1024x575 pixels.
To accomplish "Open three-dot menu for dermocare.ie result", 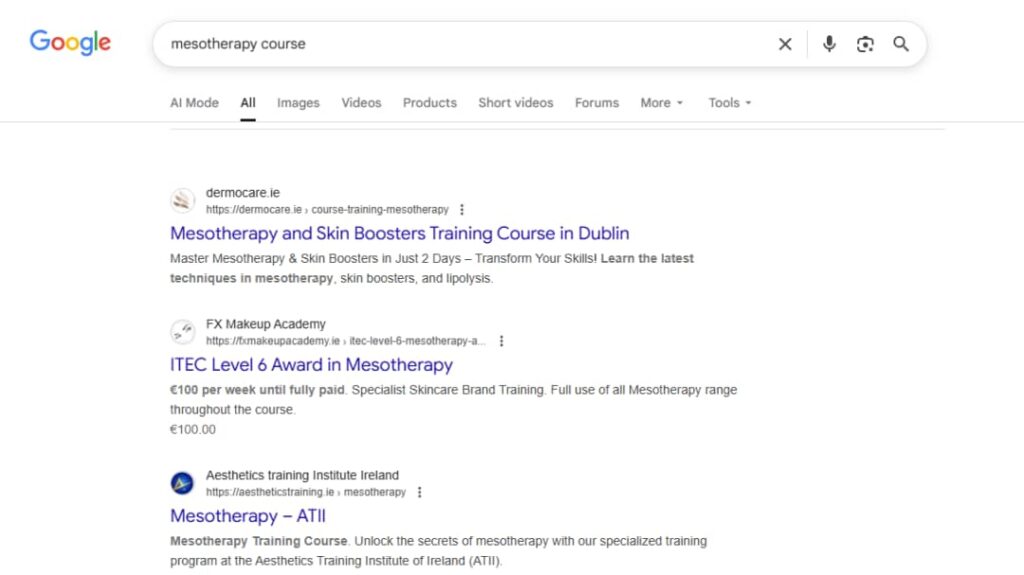I will [462, 210].
